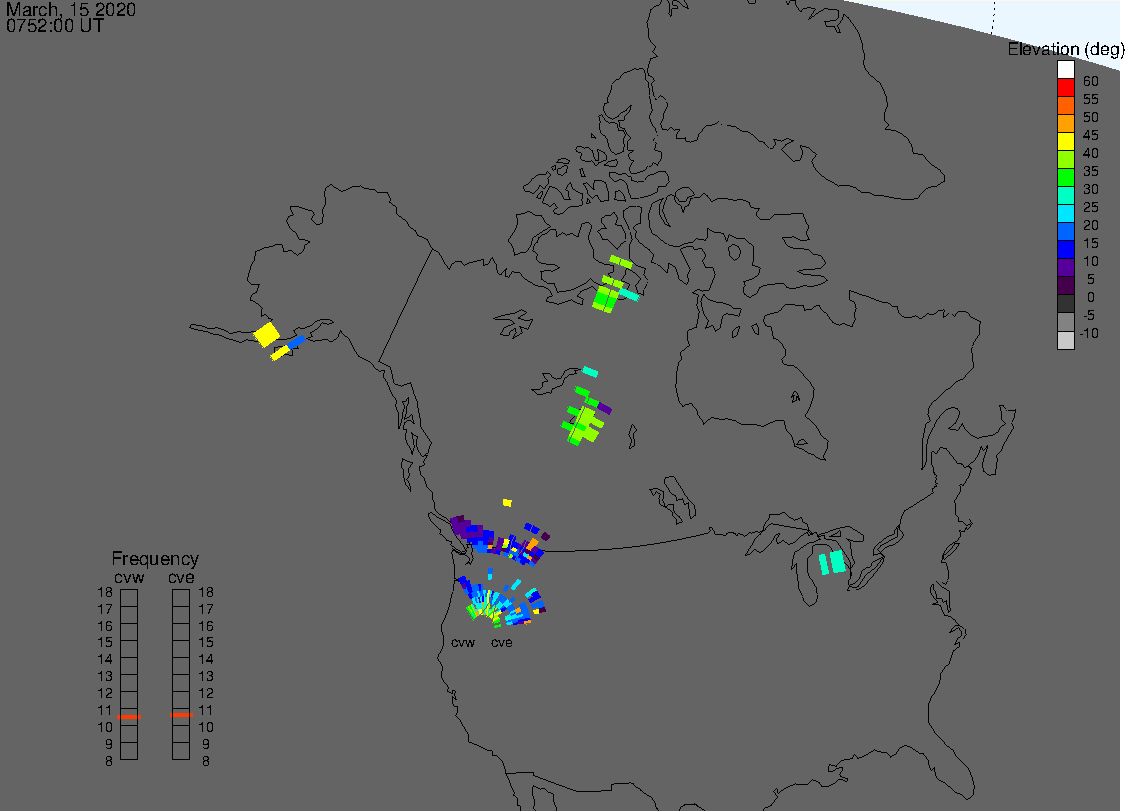Click frequency number '18' left of cvw bar
The image size is (1125, 811).
pyautogui.click(x=105, y=593)
